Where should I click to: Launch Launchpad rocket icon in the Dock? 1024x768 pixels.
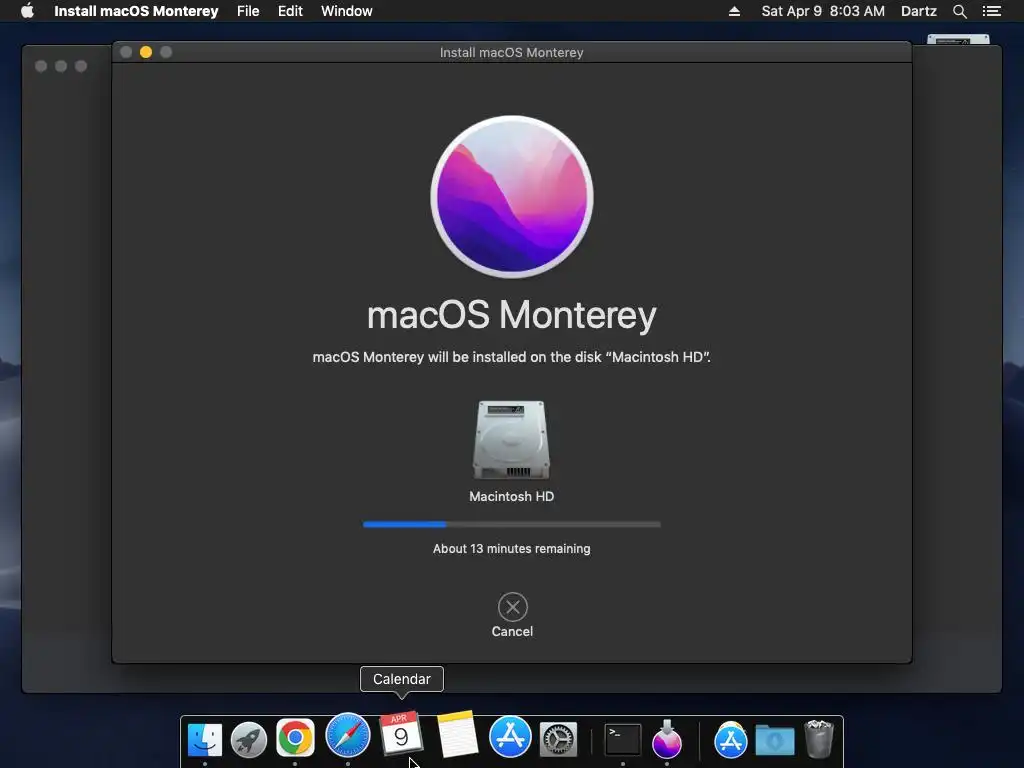coord(249,739)
